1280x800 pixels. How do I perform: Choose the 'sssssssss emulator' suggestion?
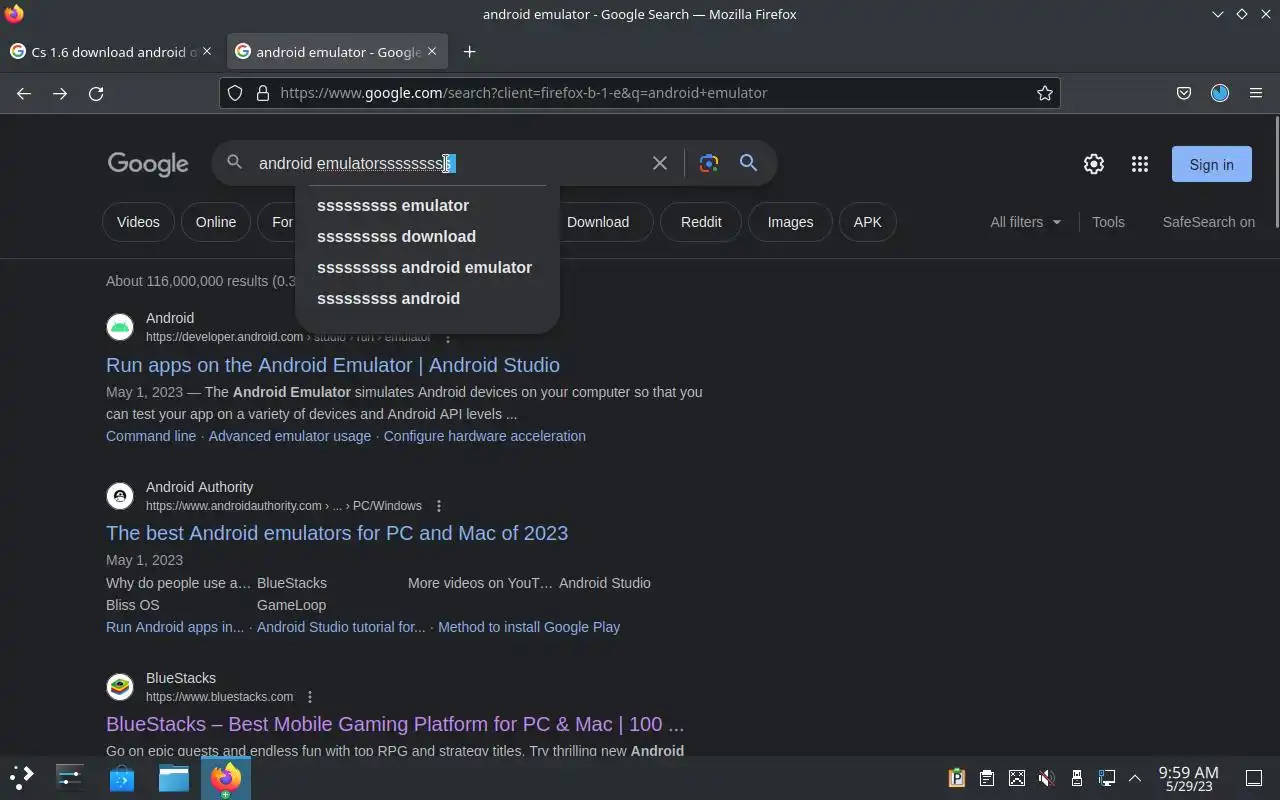[428, 205]
